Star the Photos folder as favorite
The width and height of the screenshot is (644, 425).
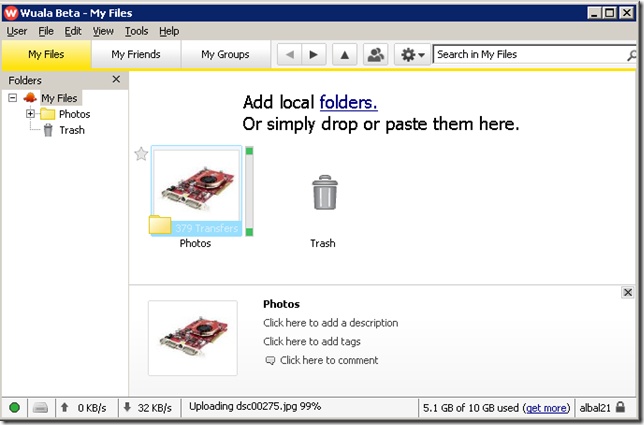point(141,154)
